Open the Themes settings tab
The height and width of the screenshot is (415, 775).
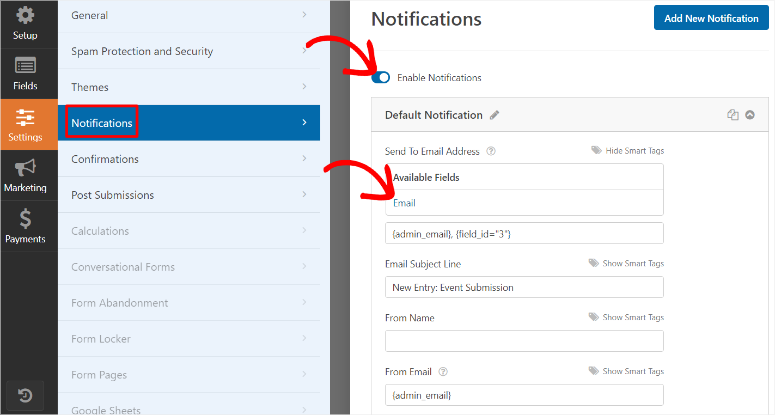pyautogui.click(x=189, y=87)
